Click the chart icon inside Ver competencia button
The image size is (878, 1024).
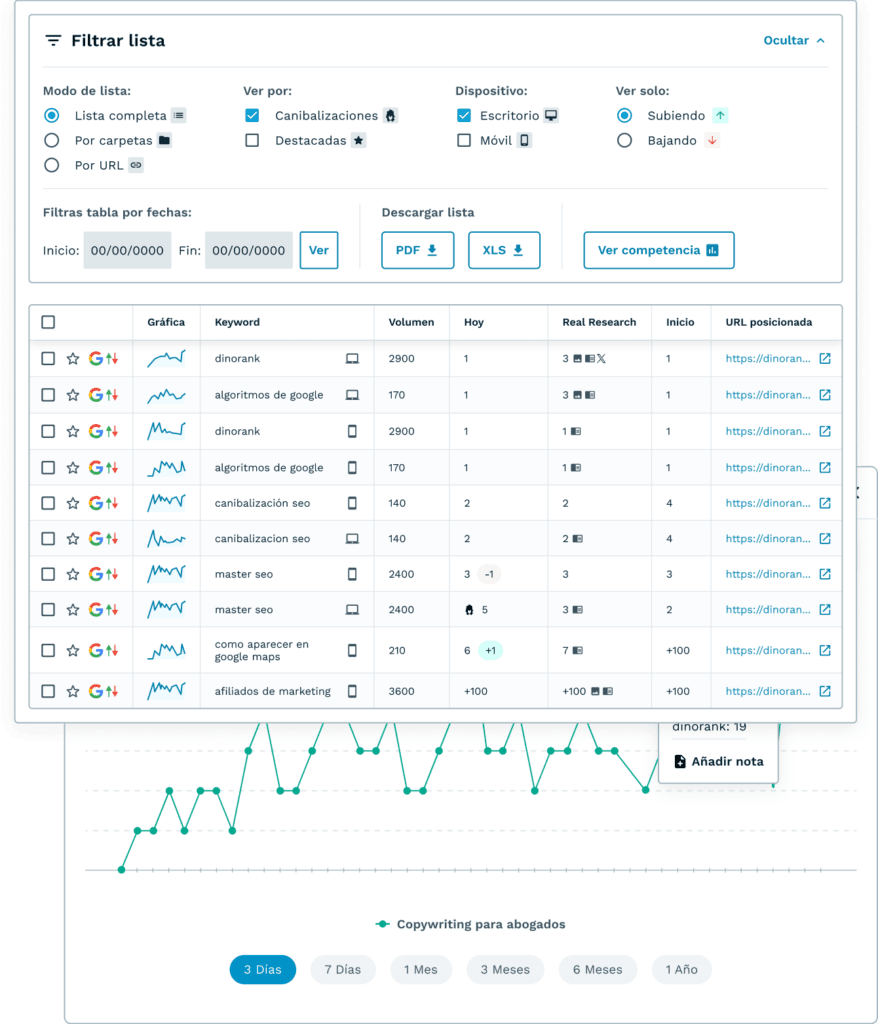[713, 250]
